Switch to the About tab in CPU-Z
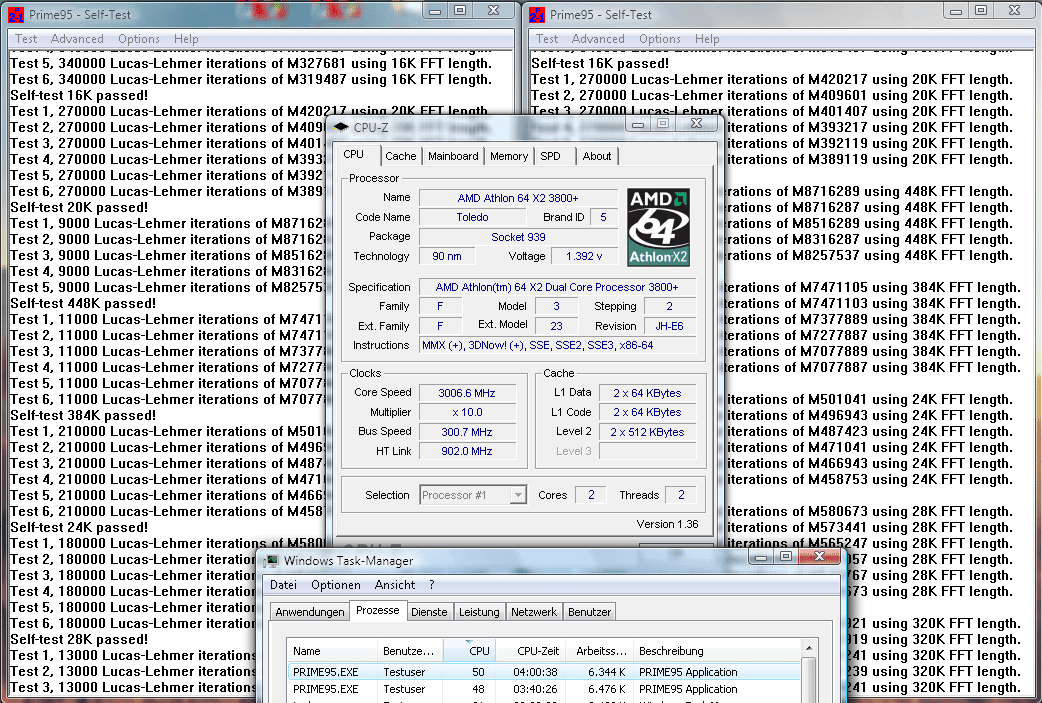 point(597,156)
